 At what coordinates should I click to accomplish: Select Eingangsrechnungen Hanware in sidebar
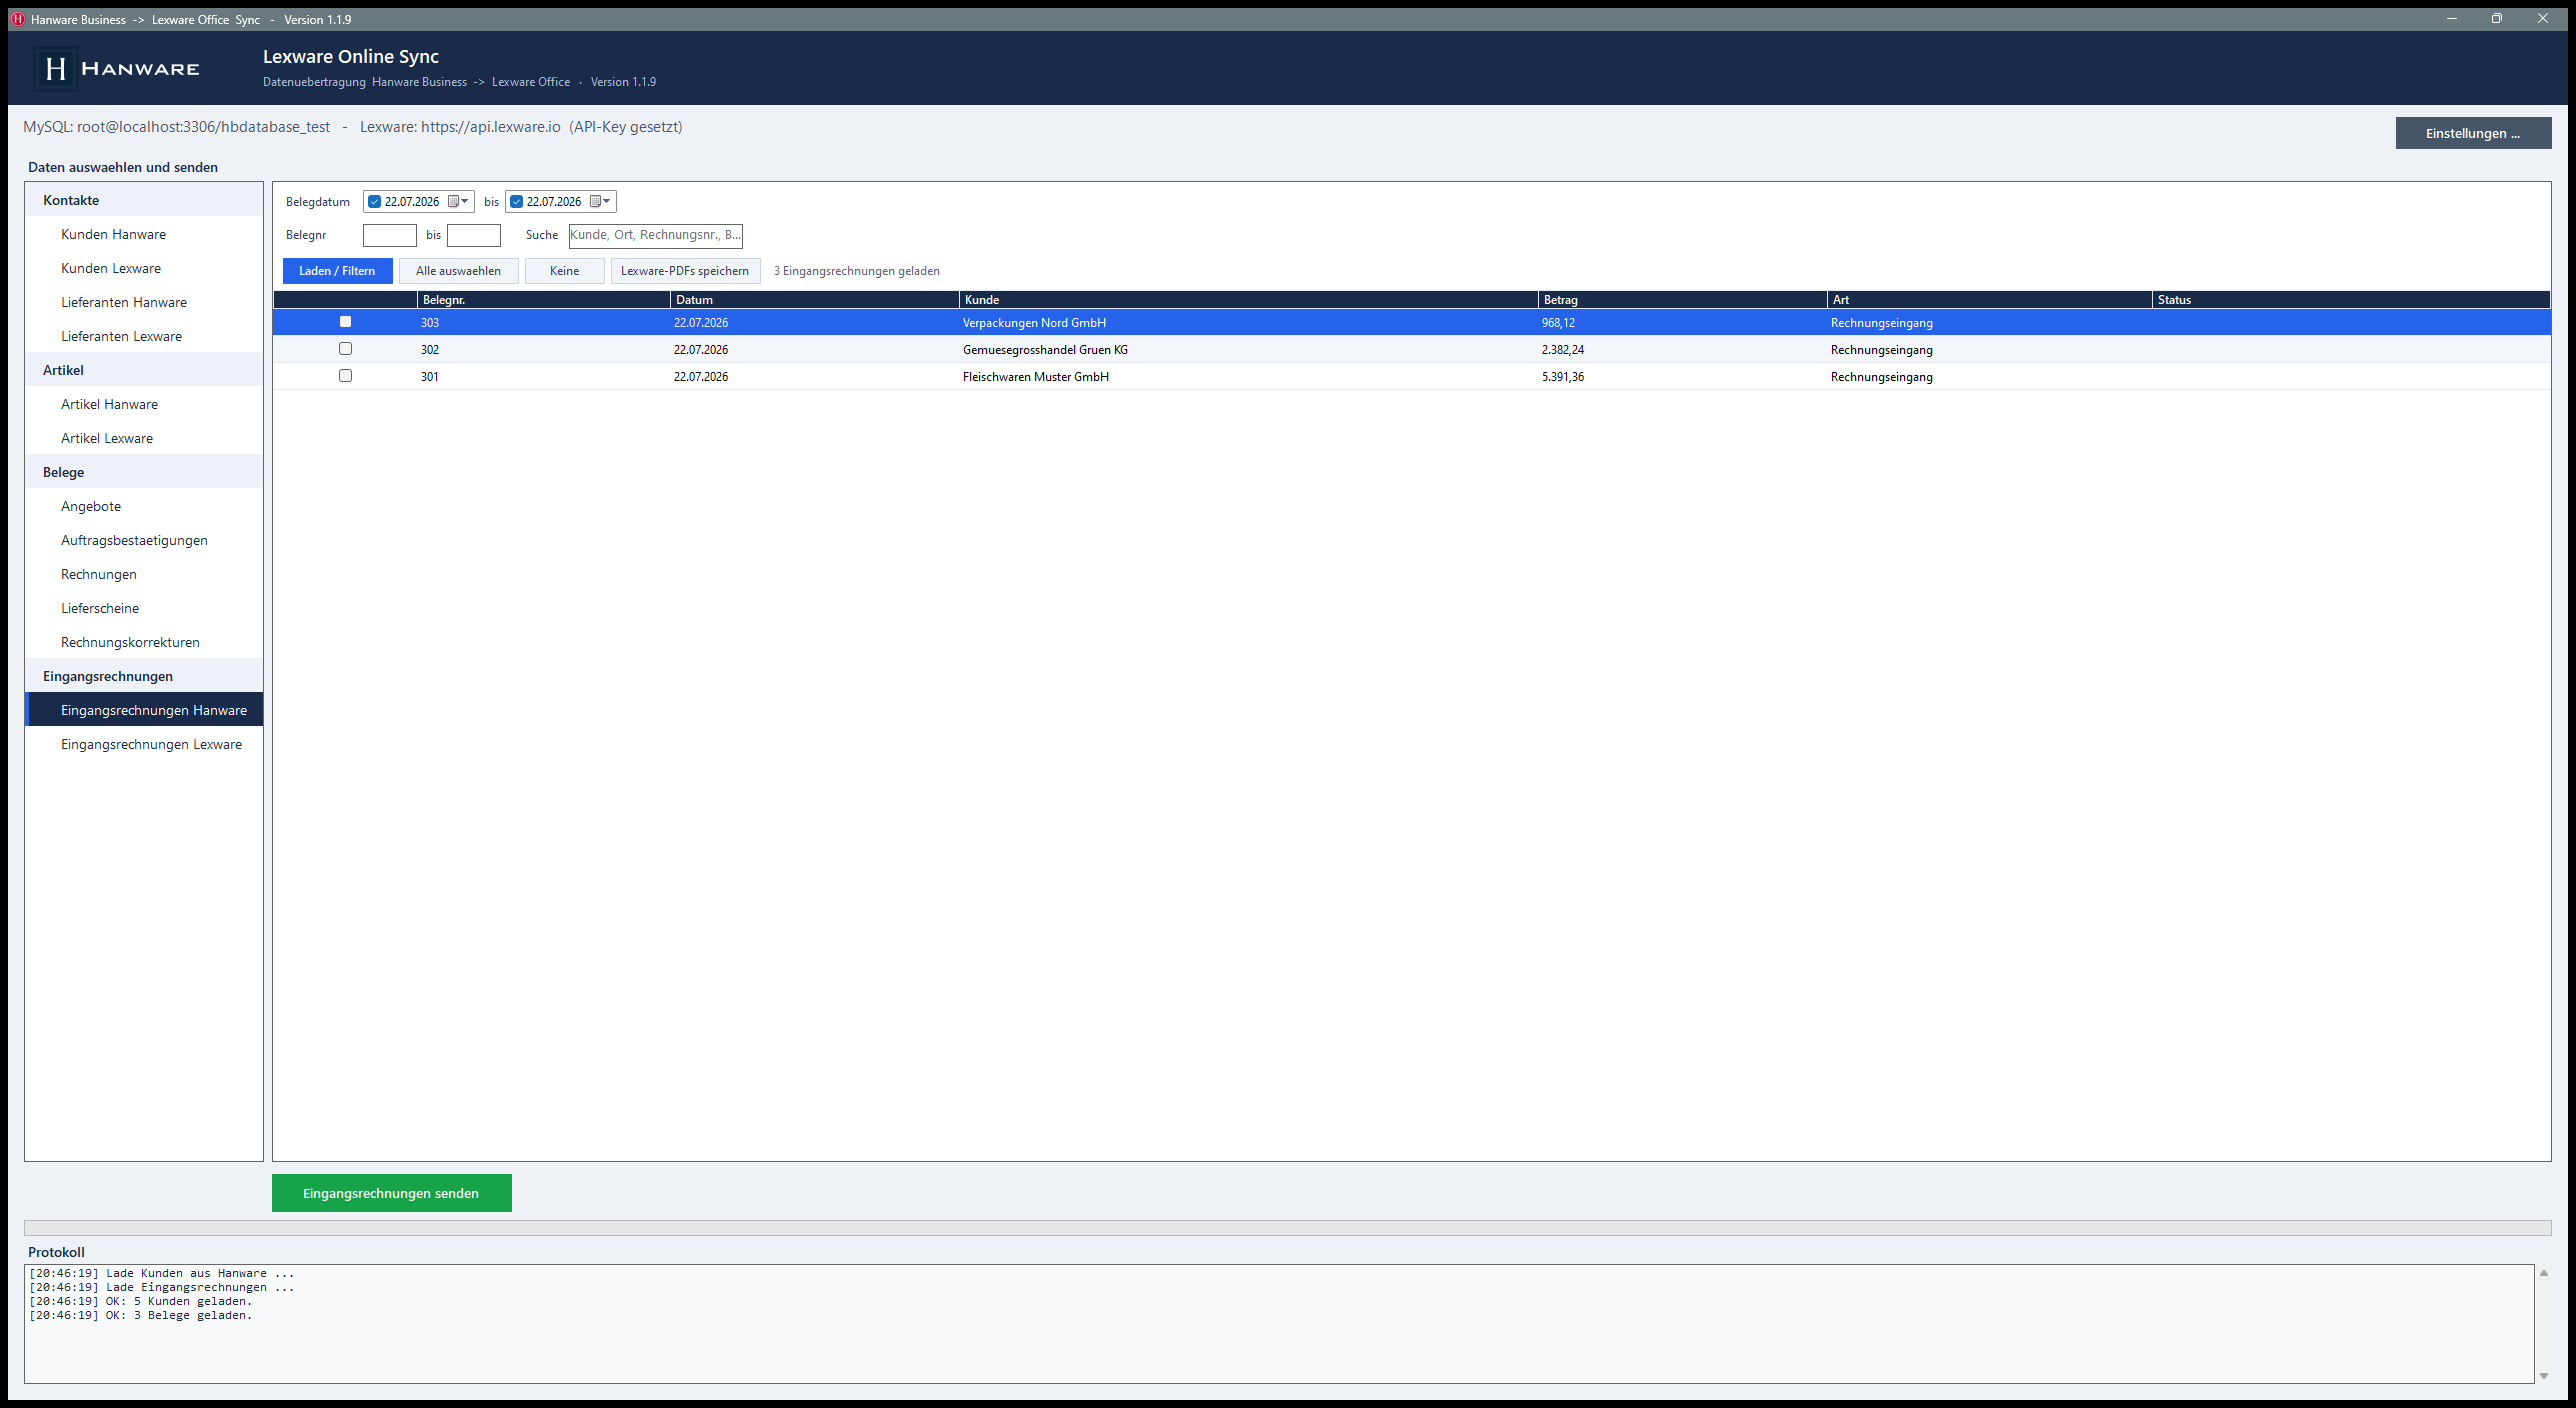tap(144, 710)
